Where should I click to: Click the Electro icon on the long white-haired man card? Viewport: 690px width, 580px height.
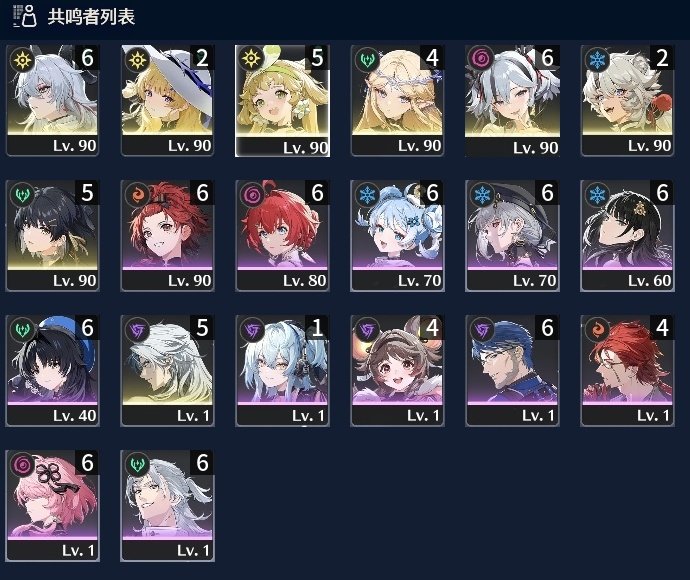pyautogui.click(x=137, y=330)
